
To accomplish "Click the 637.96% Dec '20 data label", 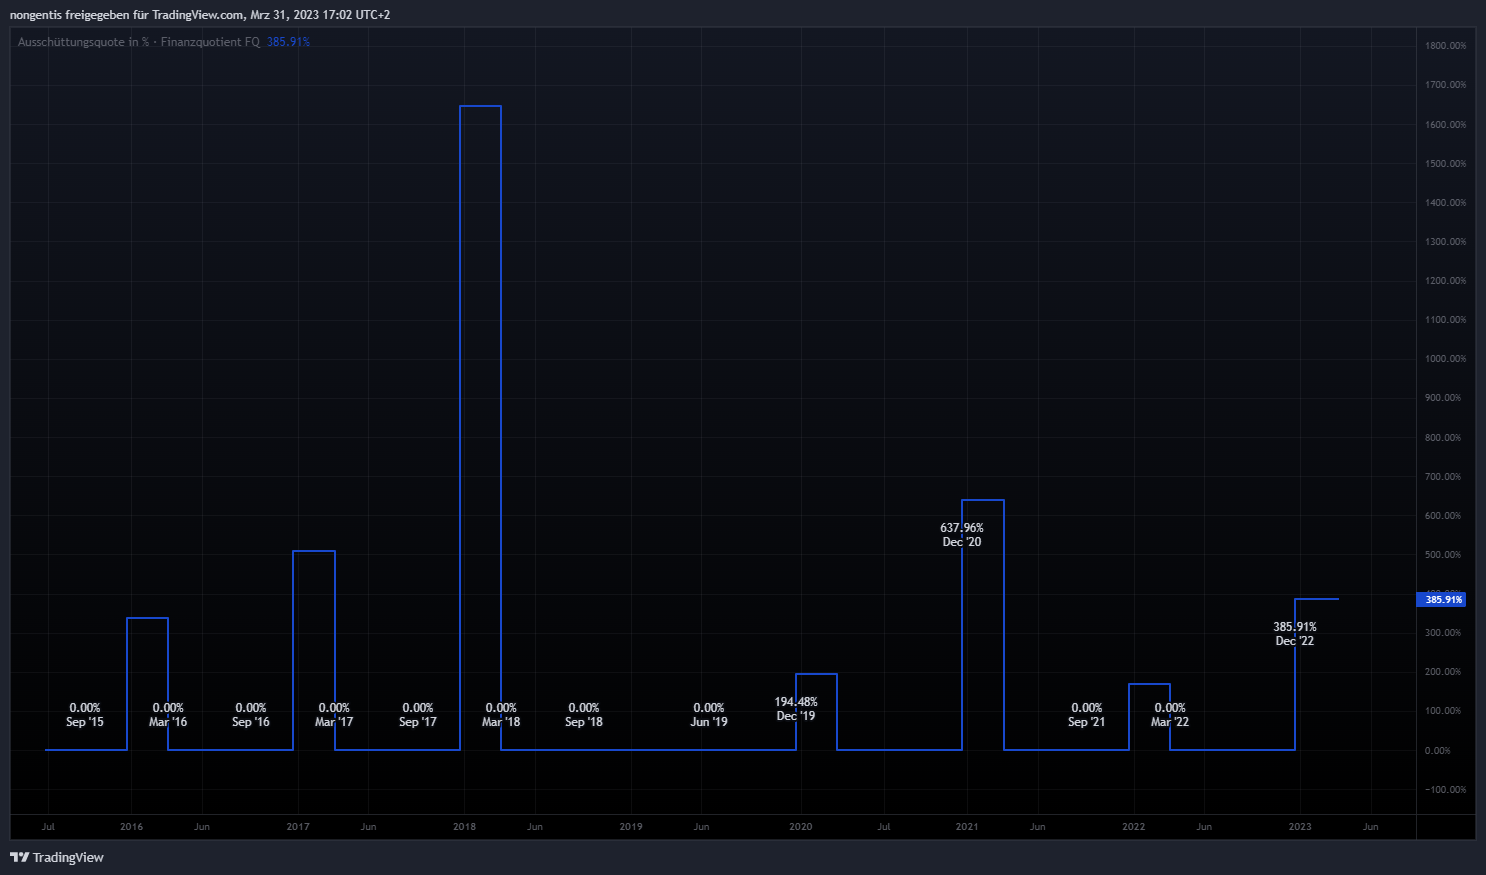I will click(x=962, y=535).
